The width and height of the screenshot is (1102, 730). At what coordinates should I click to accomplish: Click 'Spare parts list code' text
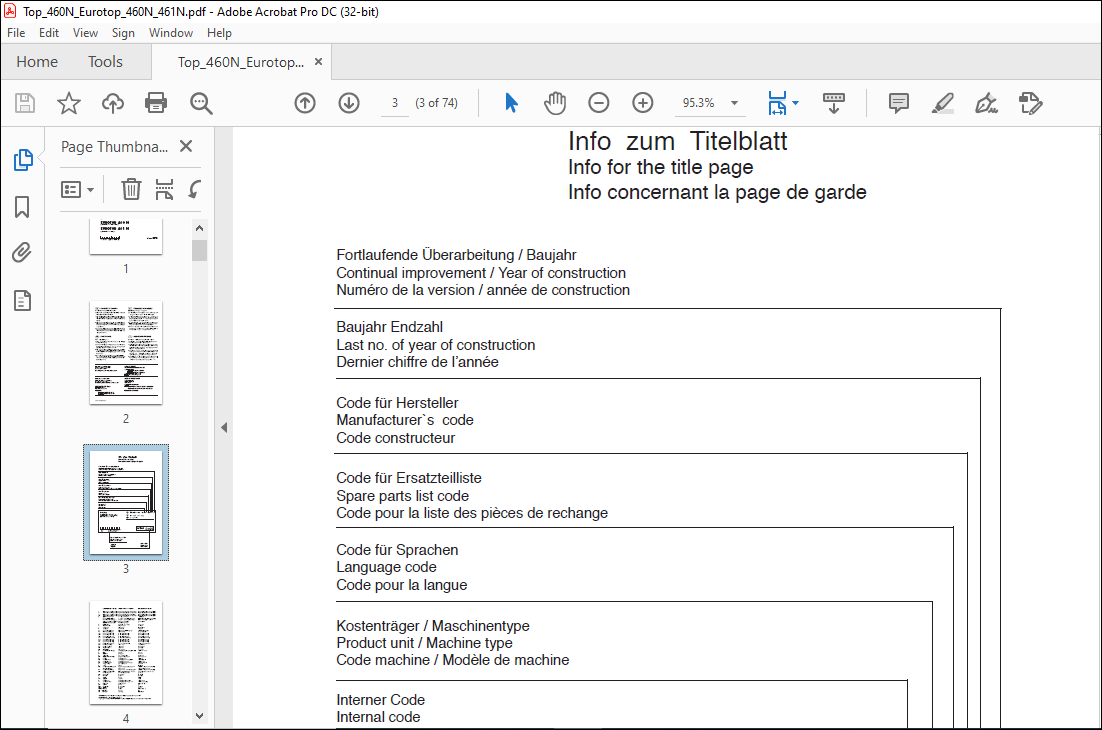pyautogui.click(x=402, y=496)
